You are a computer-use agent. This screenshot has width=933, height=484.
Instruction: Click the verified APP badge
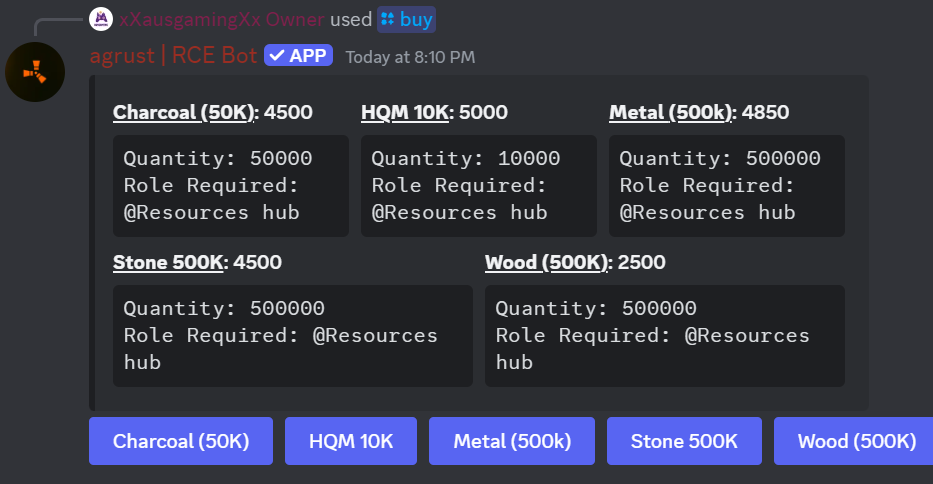click(x=298, y=55)
